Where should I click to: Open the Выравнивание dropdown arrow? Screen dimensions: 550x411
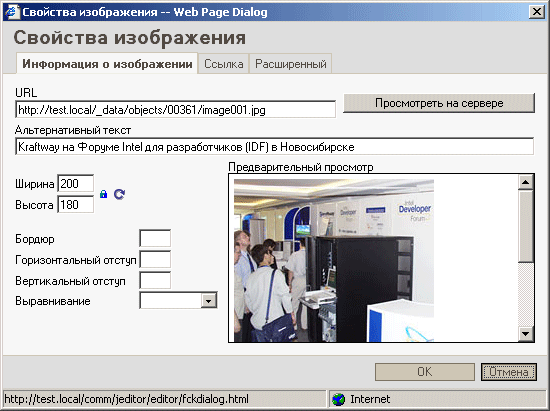209,301
